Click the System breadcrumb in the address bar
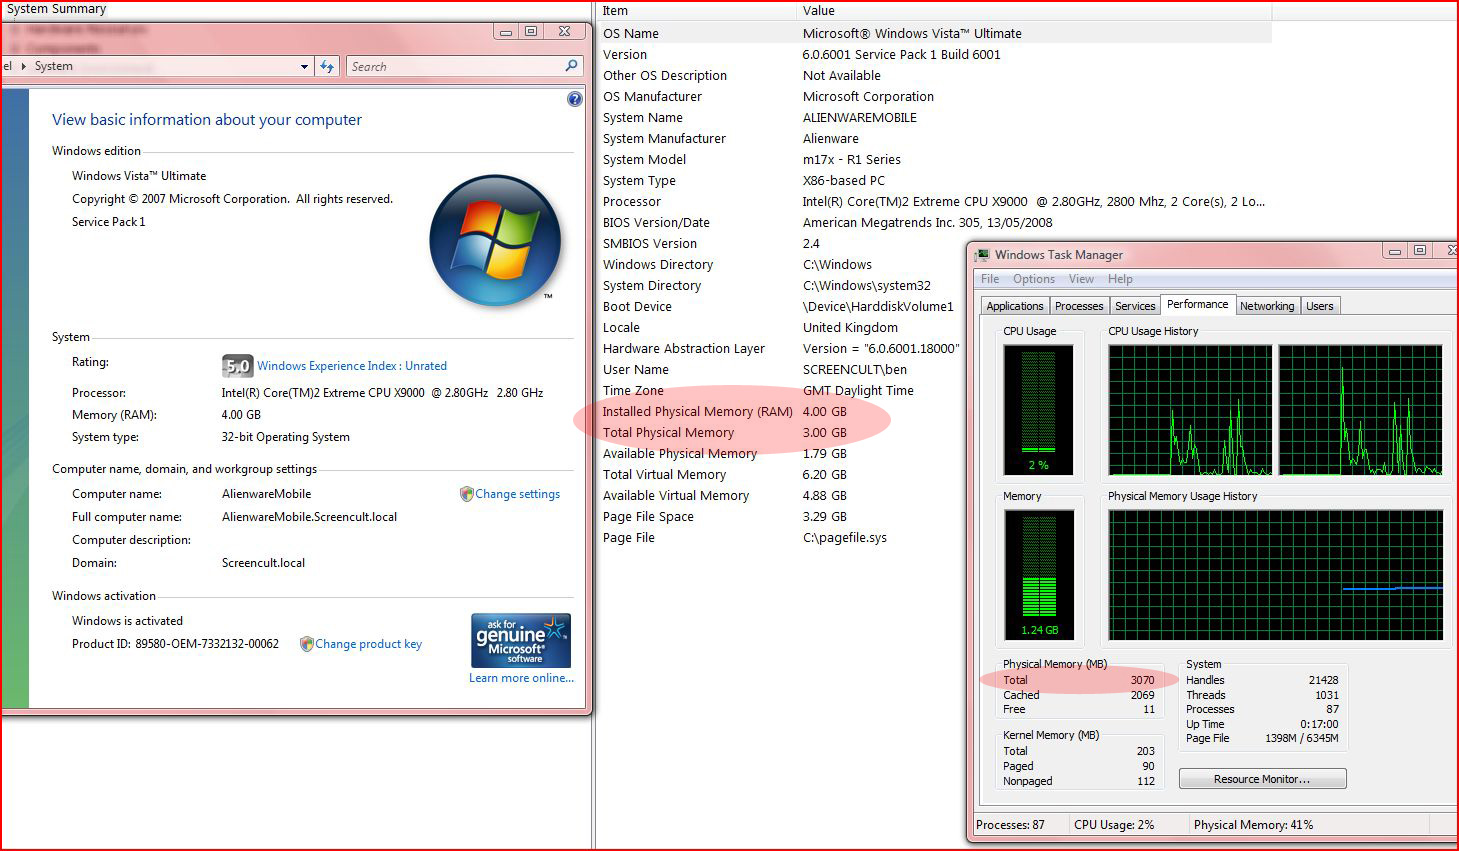The height and width of the screenshot is (851, 1459). point(54,66)
